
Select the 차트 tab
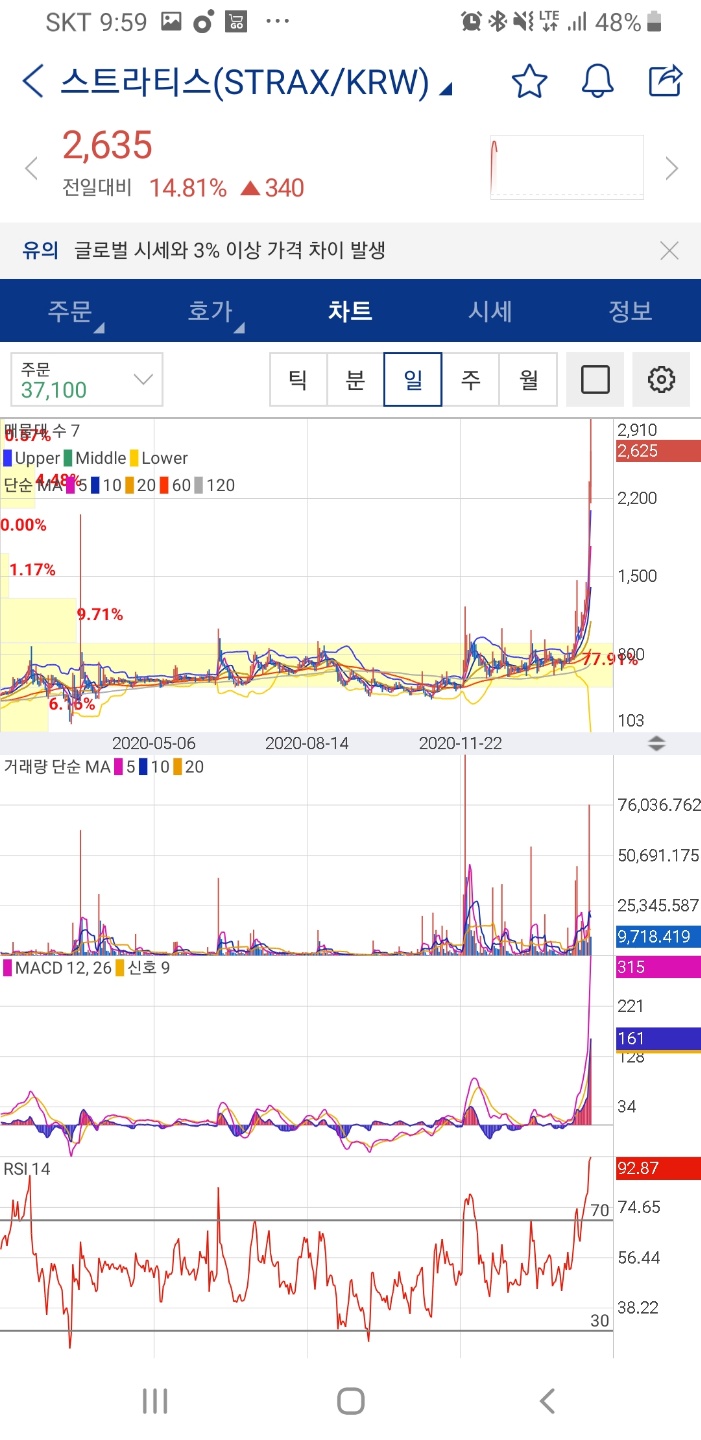click(x=350, y=311)
